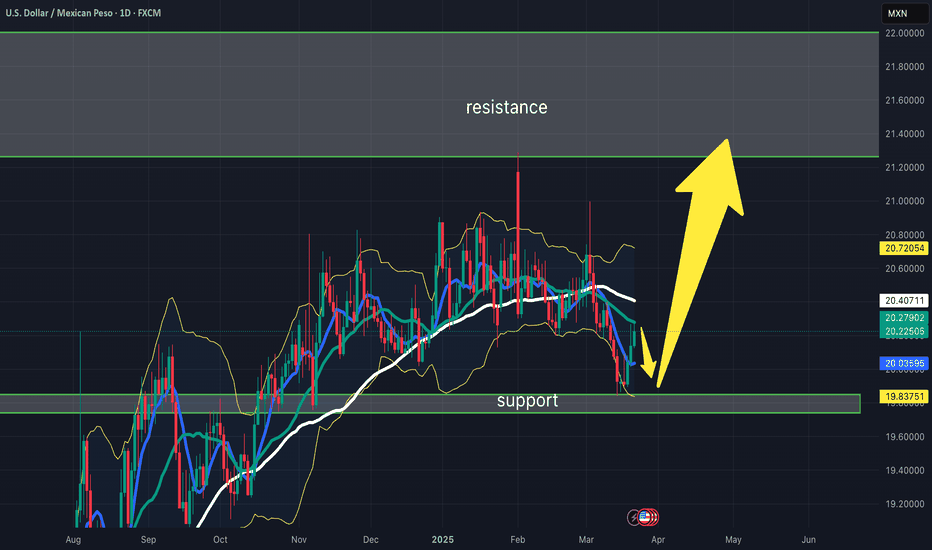This screenshot has width=932, height=550.
Task: Click the 21.00000 price axis label
Action: click(904, 201)
